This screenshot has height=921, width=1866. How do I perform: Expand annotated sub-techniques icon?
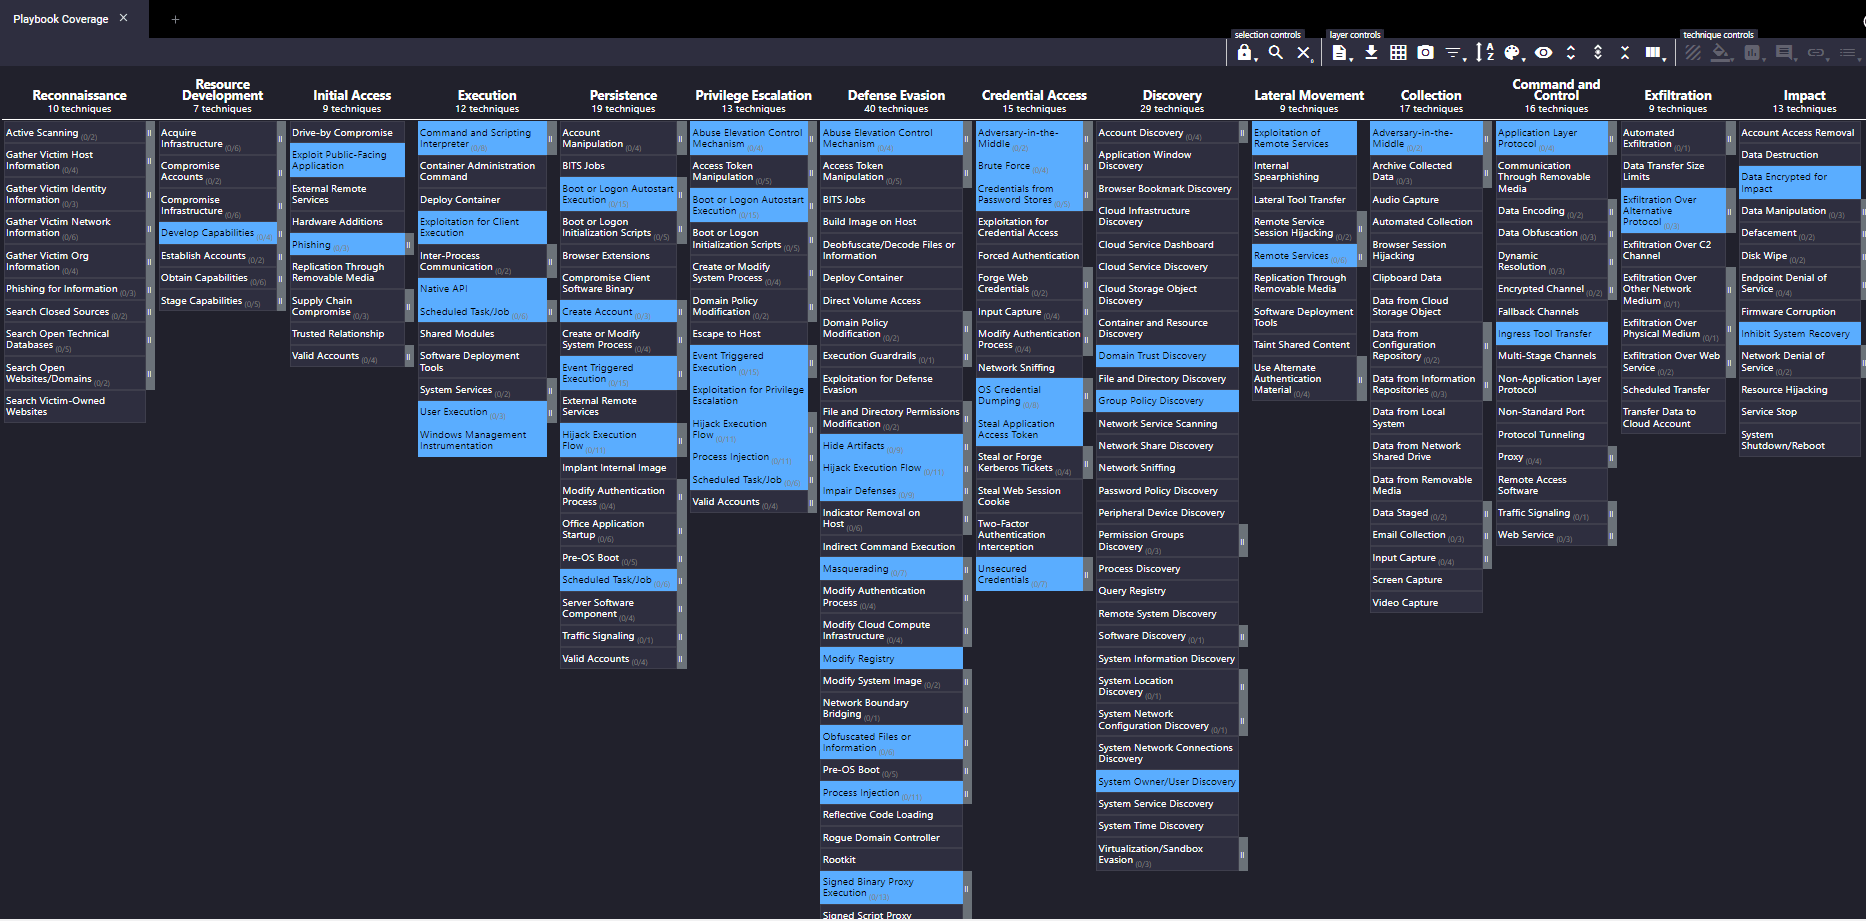click(x=1597, y=53)
